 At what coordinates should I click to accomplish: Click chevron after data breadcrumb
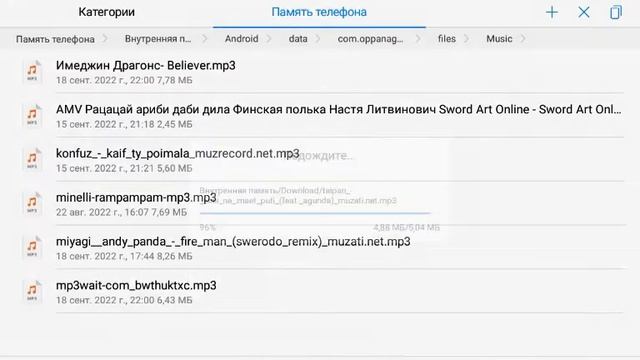[318, 39]
